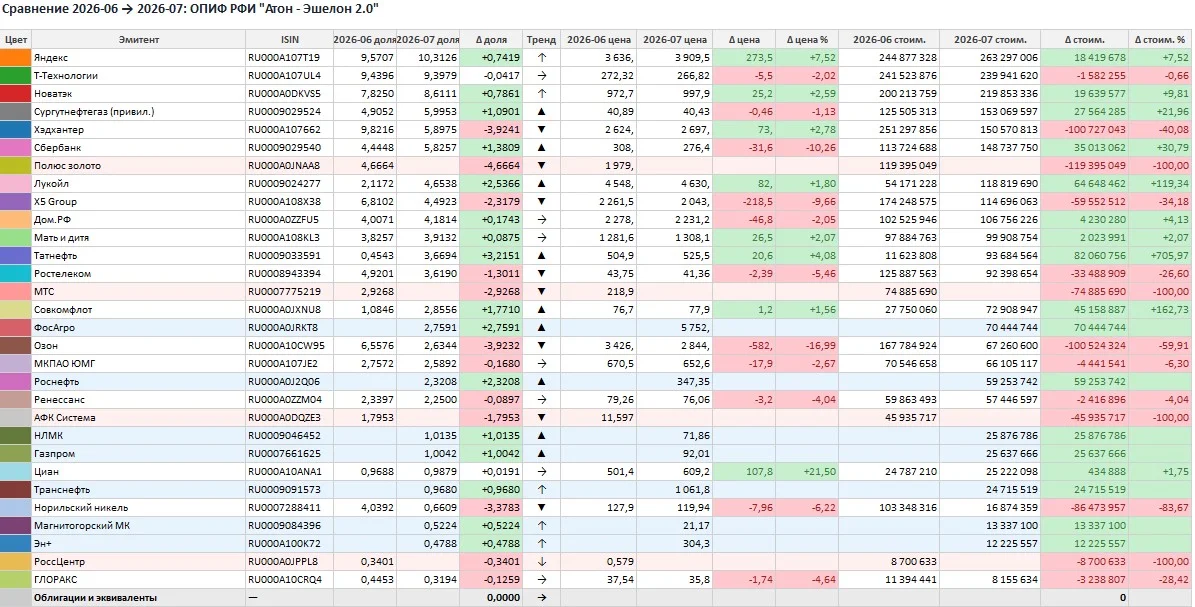
Task: Click the orange color swatch for Яндекс
Action: tap(15, 58)
